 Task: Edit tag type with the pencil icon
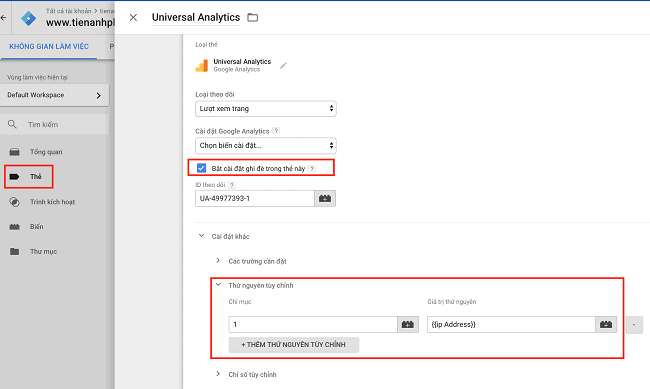point(283,66)
